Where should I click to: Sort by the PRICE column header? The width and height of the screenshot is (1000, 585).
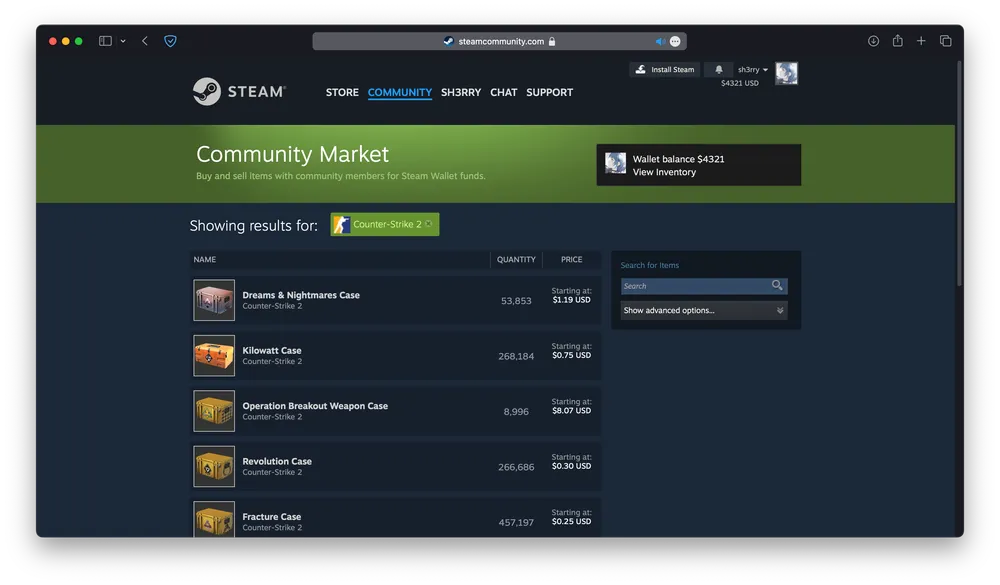pos(571,260)
